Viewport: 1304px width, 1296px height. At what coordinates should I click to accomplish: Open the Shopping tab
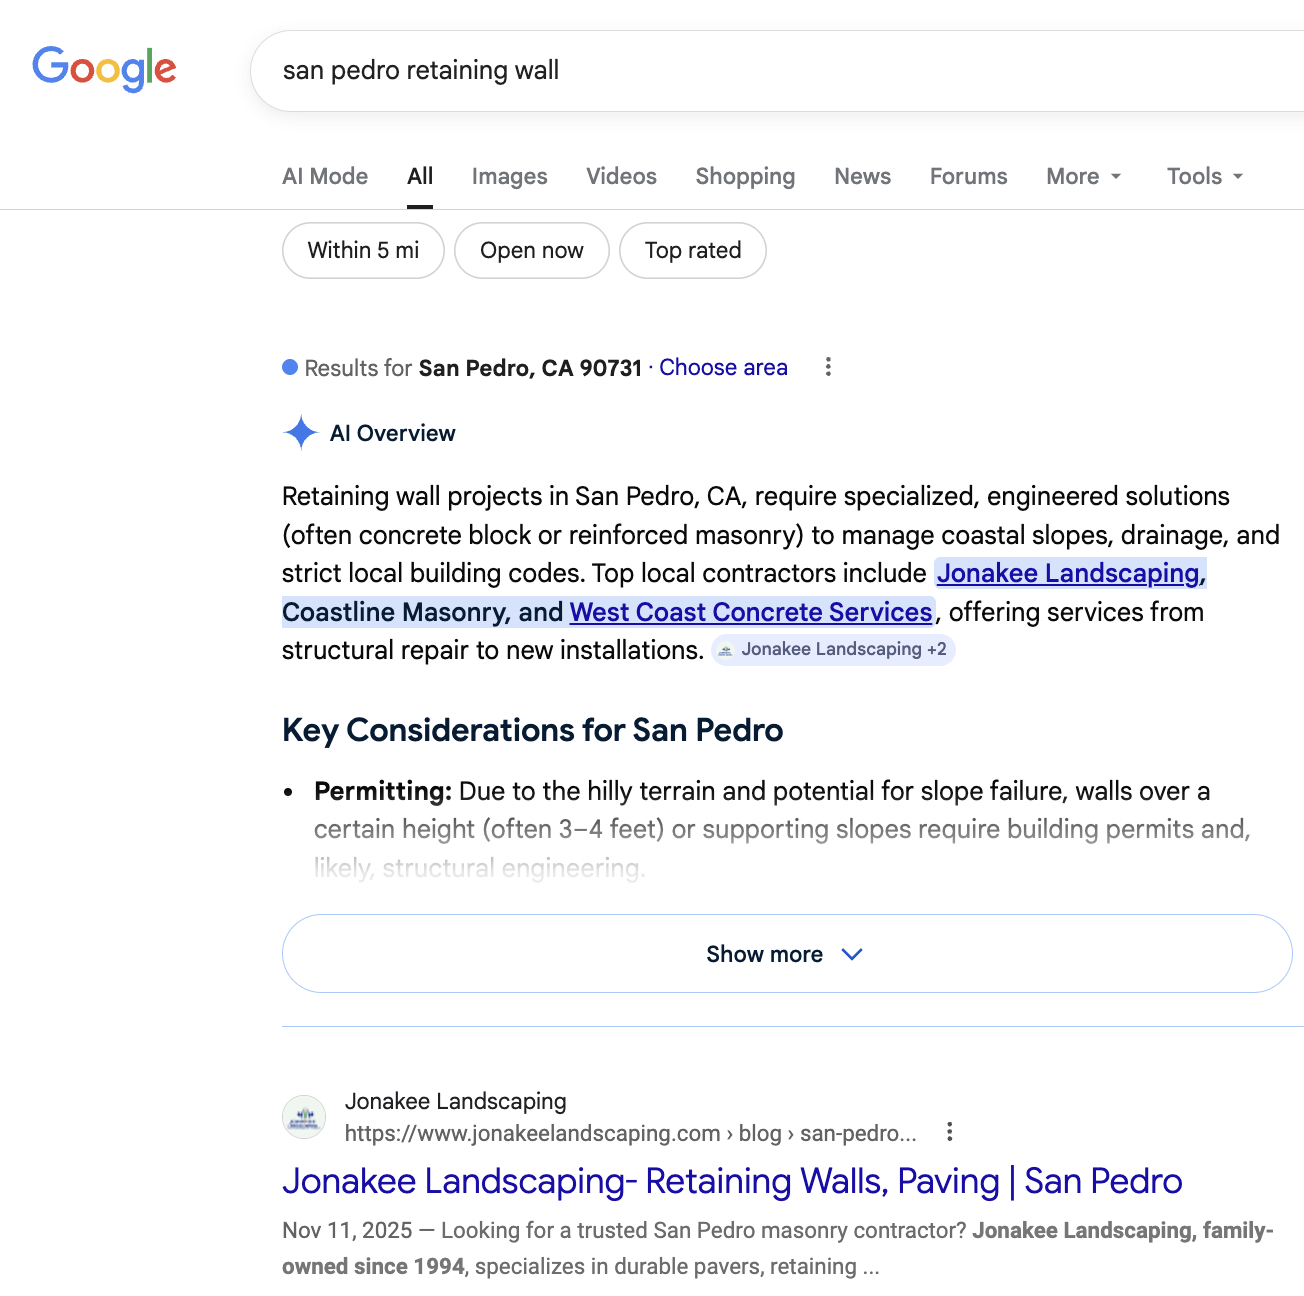[x=745, y=176]
